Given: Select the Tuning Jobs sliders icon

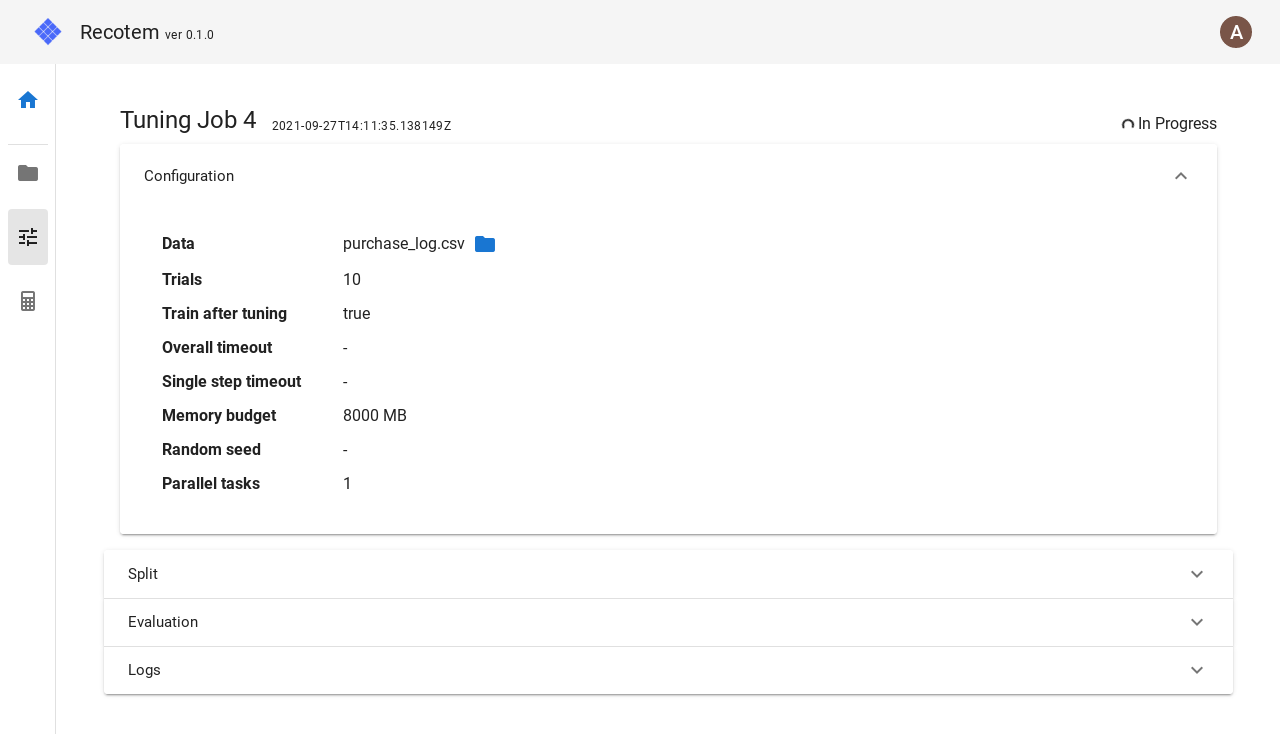Looking at the screenshot, I should 28,237.
